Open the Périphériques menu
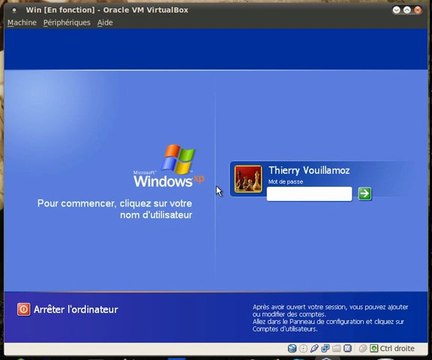Image resolution: width=432 pixels, height=360 pixels. coord(67,23)
